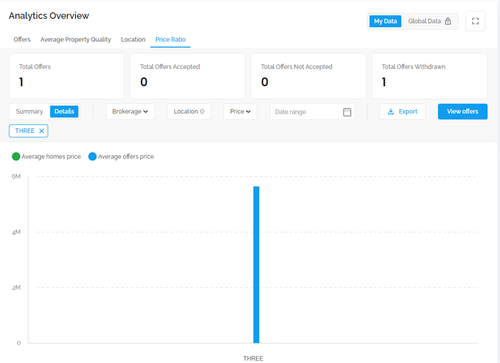
Task: Open the Location tab
Action: (x=133, y=40)
